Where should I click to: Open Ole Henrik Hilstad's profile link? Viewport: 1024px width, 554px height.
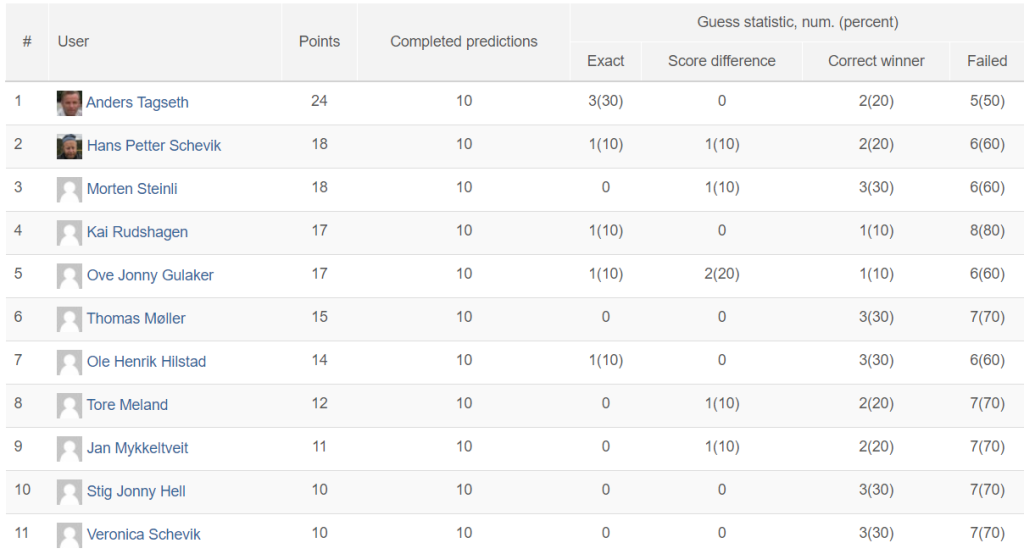point(146,362)
